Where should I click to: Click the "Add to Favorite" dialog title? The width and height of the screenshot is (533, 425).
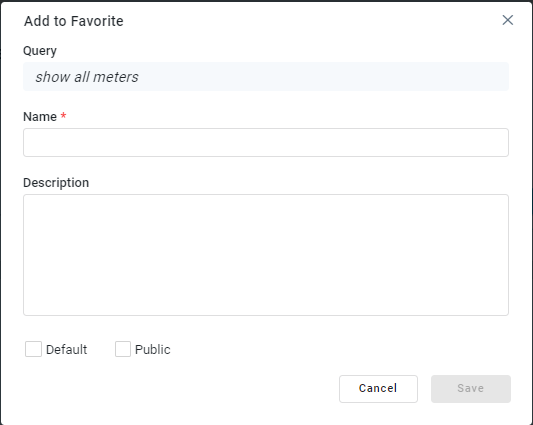[74, 21]
